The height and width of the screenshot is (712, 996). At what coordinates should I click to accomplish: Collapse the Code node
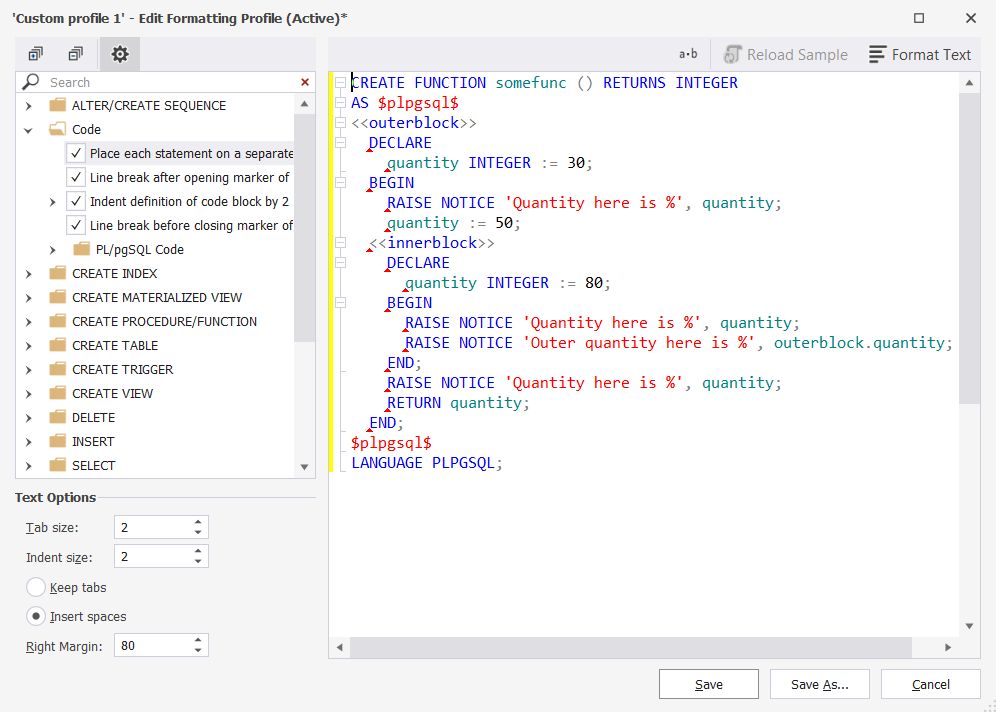(x=29, y=130)
